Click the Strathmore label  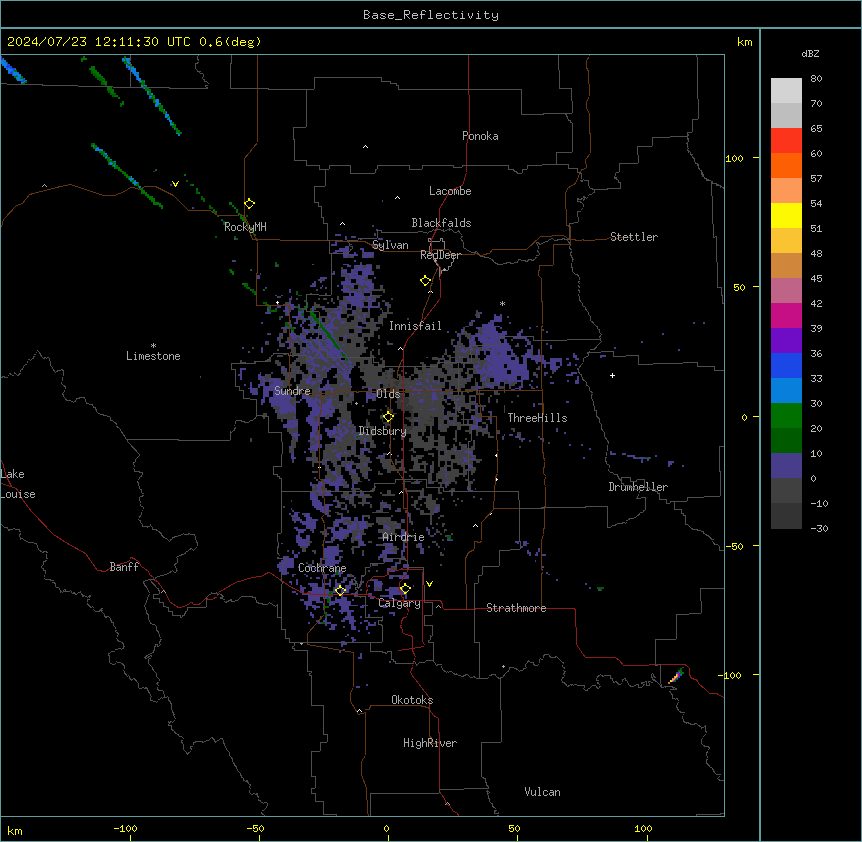516,608
